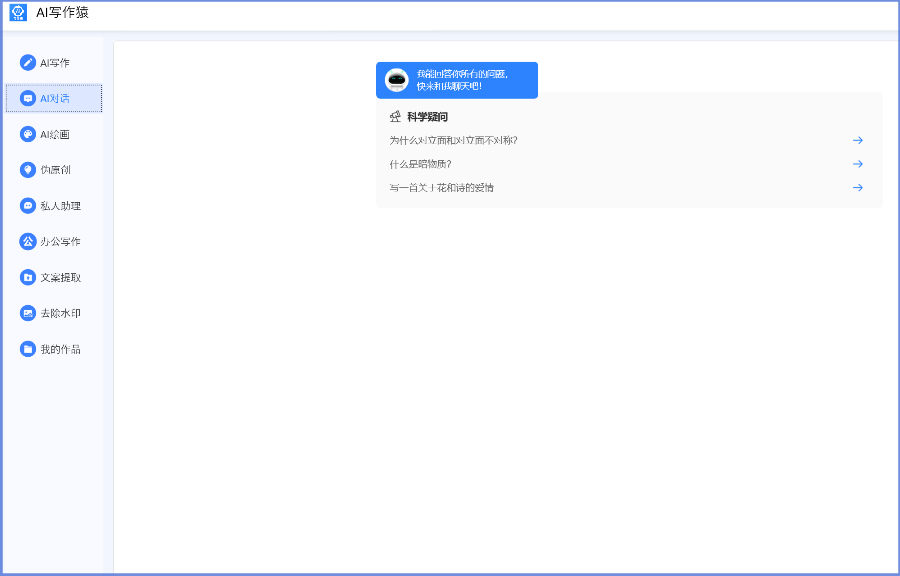900x576 pixels.
Task: Open 文案提取 via the folder icon
Action: click(28, 277)
